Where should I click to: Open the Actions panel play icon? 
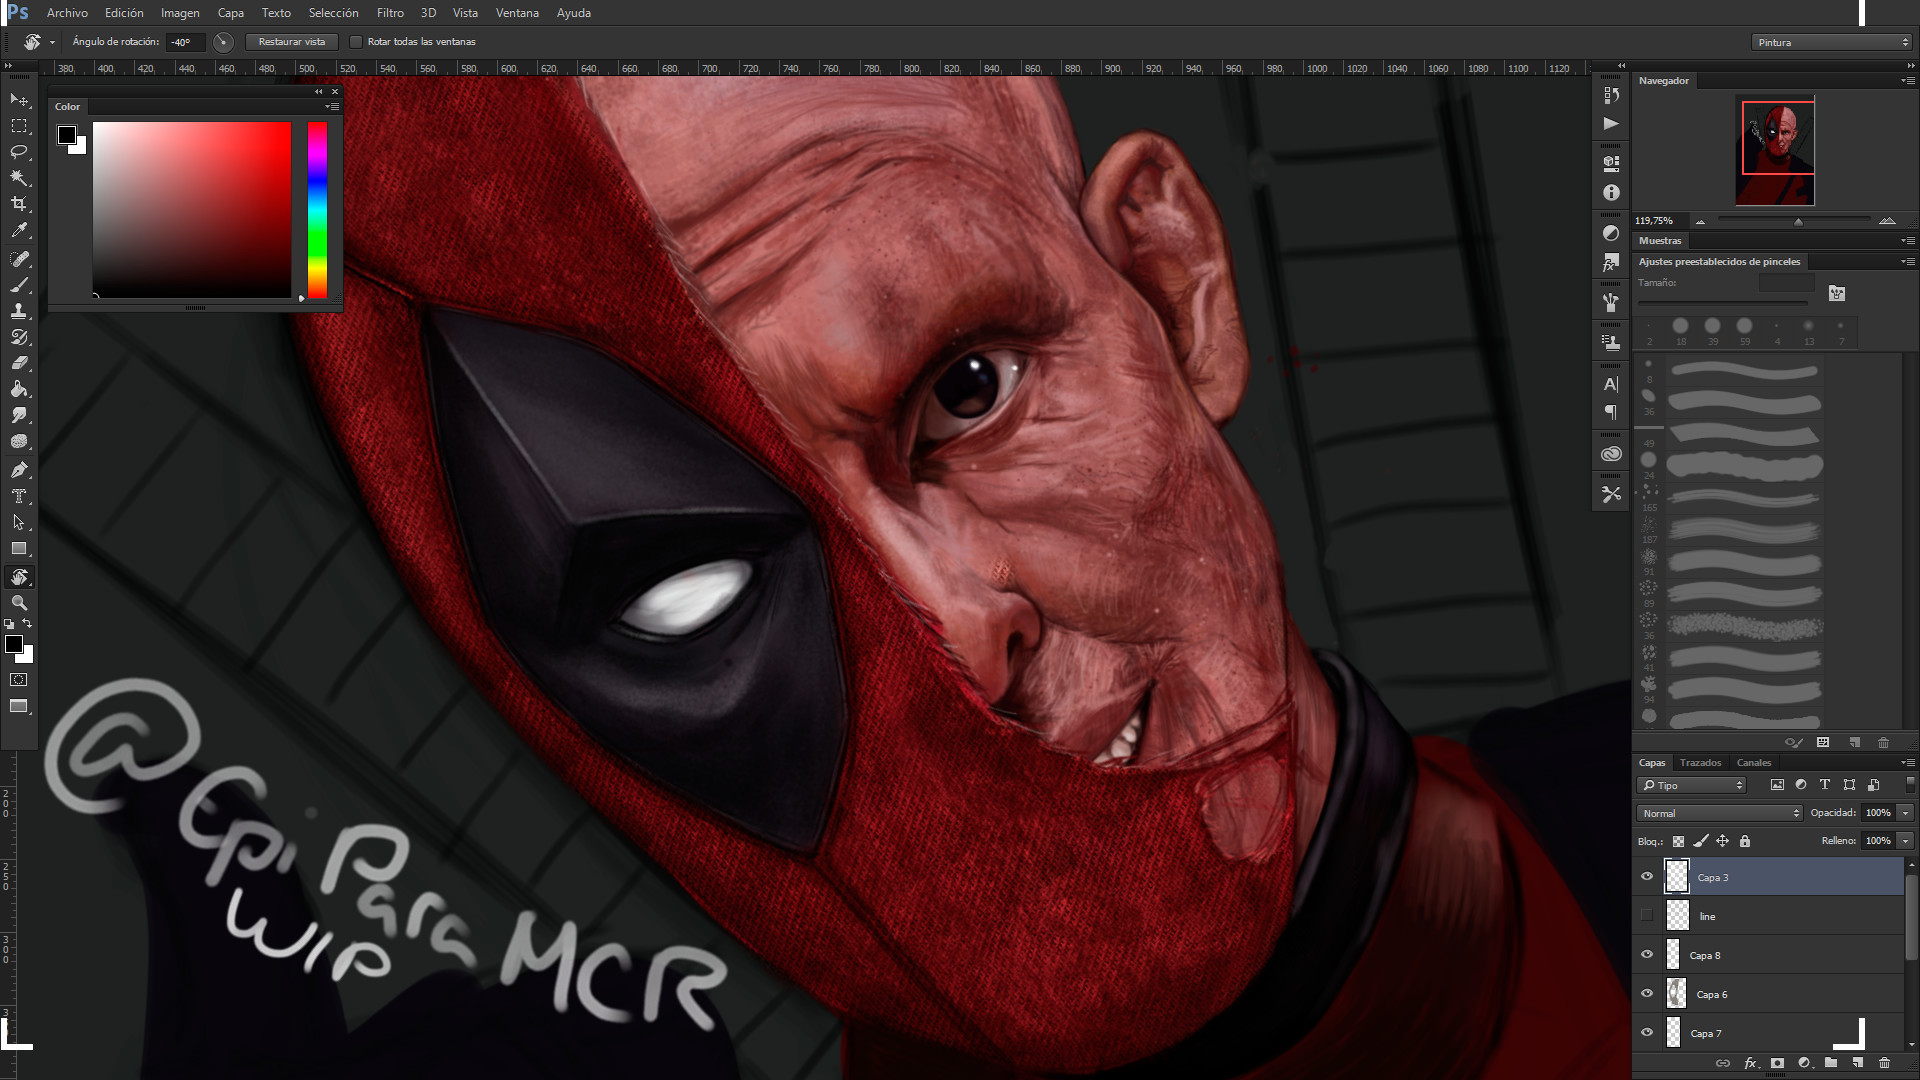coord(1611,124)
